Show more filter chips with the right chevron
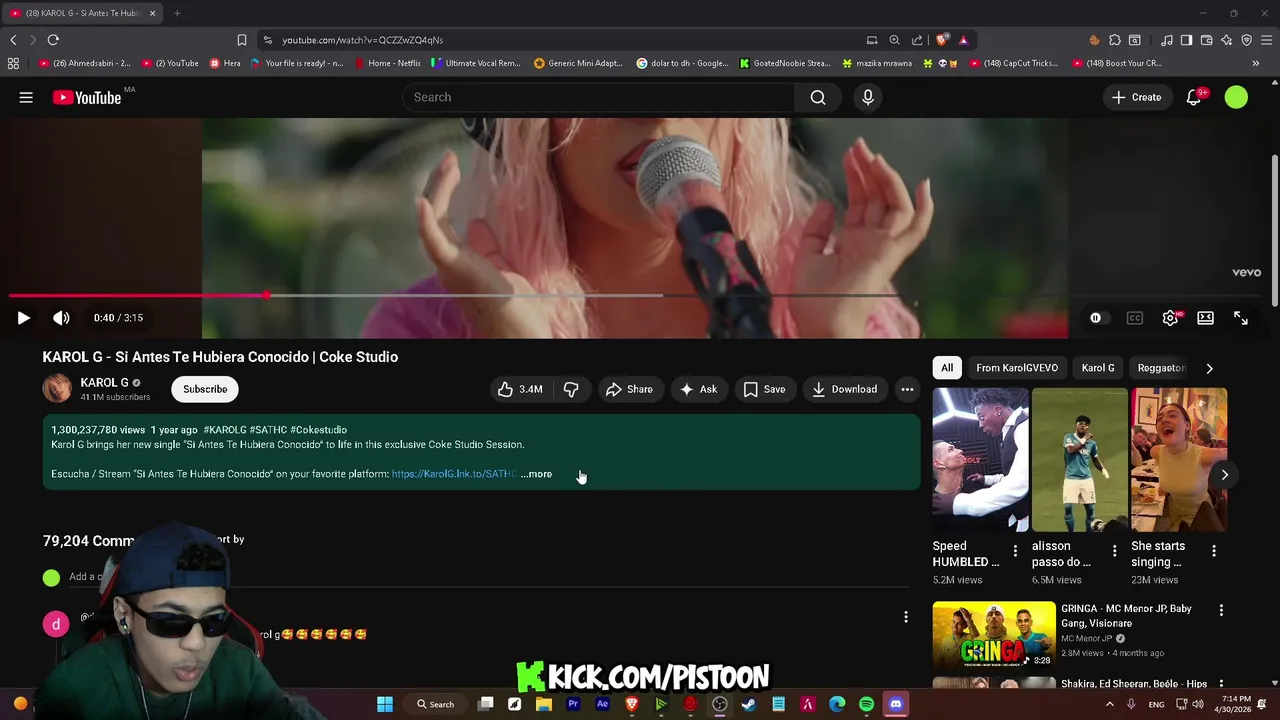1280x720 pixels. [x=1209, y=368]
